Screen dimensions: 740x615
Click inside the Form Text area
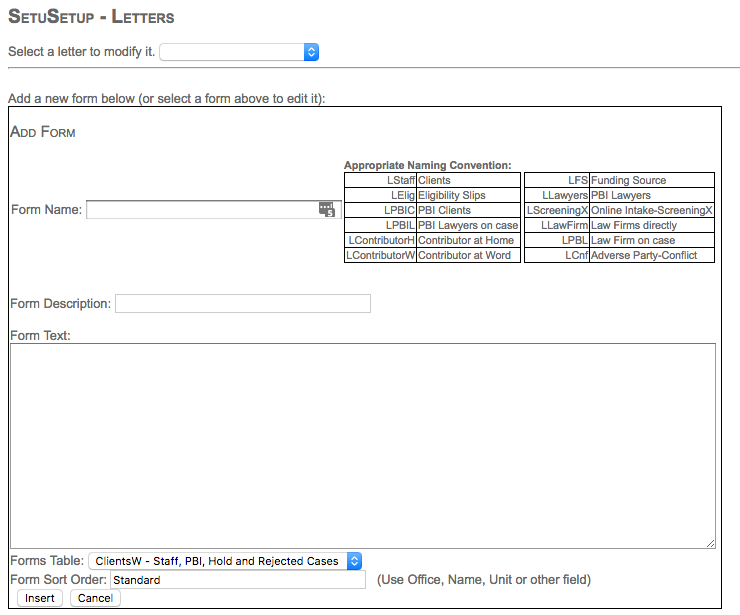[x=362, y=445]
